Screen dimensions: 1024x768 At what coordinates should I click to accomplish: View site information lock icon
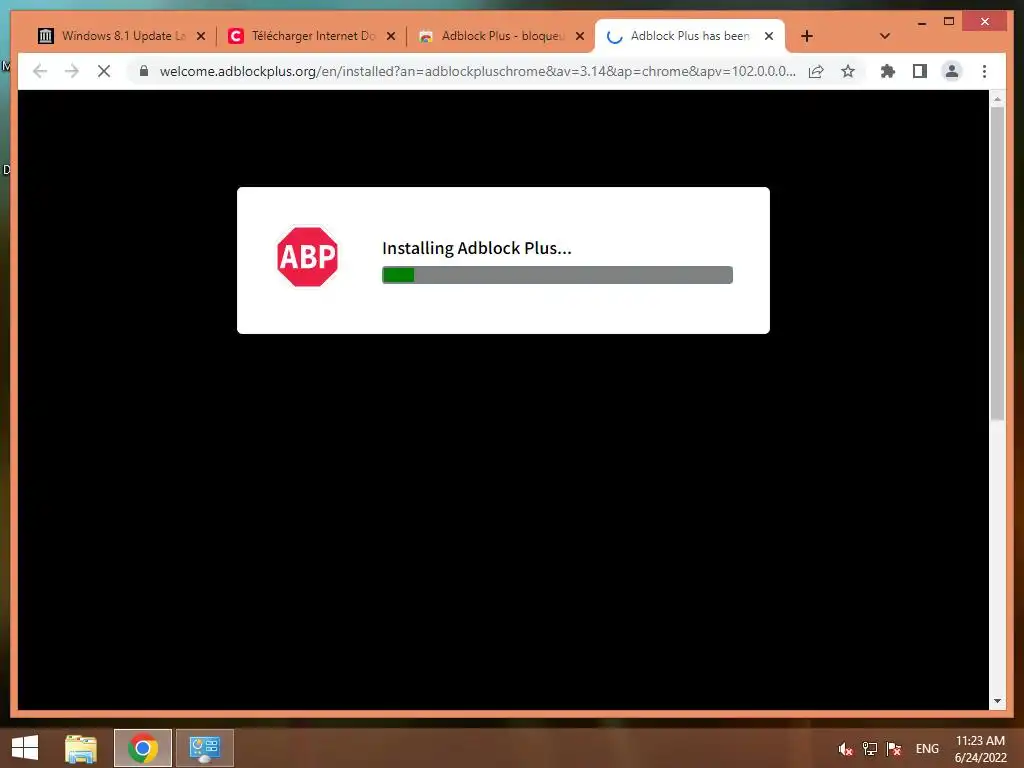144,71
